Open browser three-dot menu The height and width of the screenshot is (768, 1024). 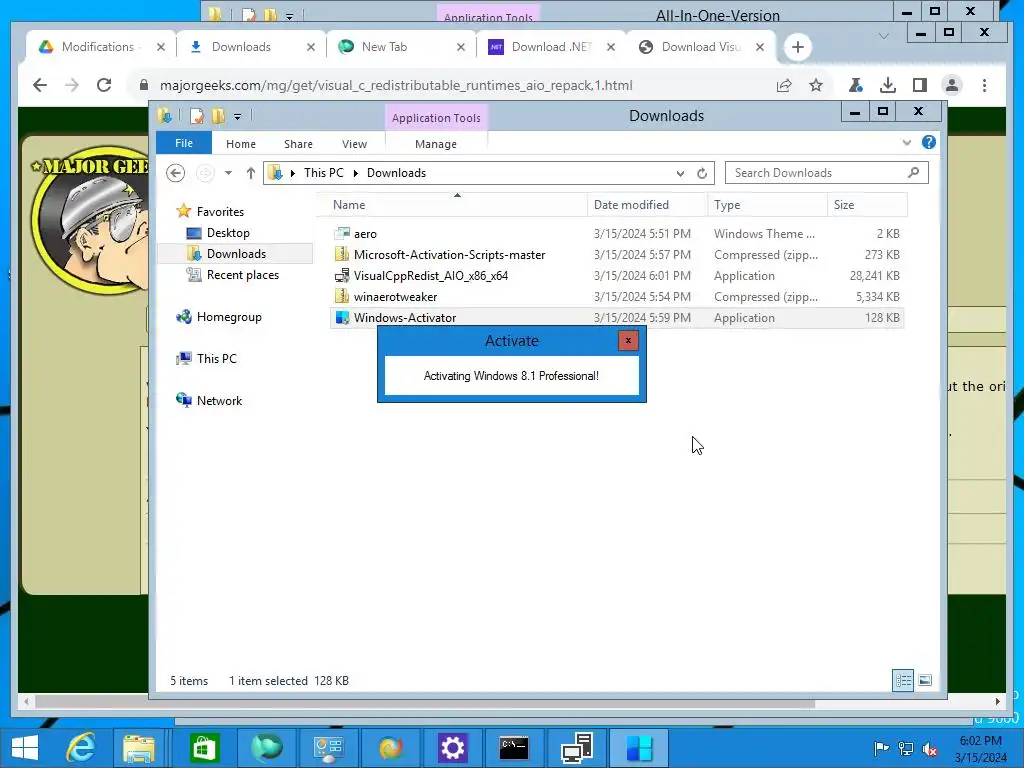coord(984,85)
